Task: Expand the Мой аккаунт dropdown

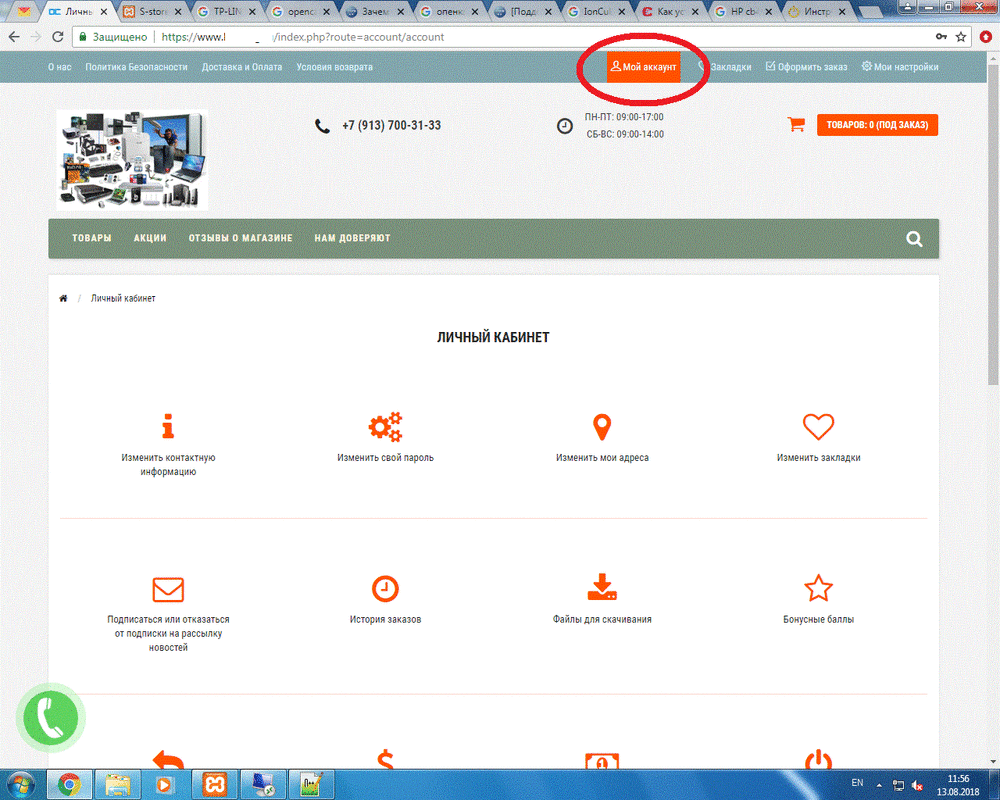Action: click(644, 67)
